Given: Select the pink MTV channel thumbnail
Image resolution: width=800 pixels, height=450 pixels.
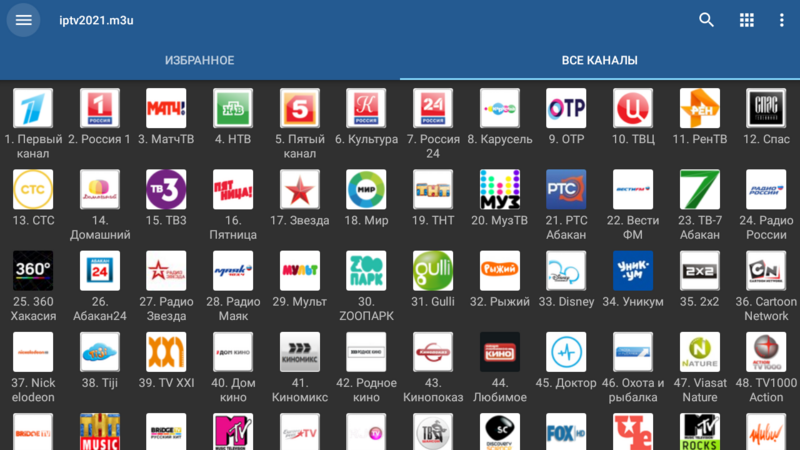Looking at the screenshot, I should click(233, 432).
